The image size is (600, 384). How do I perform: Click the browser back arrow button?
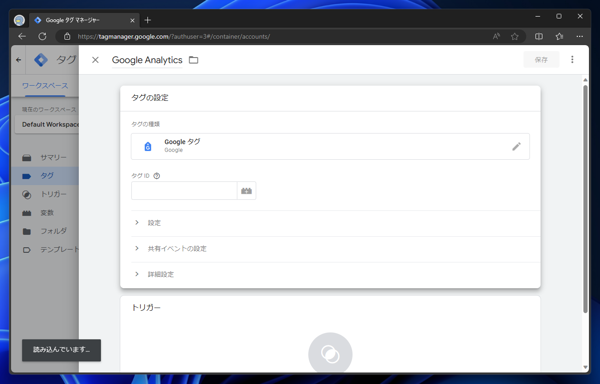pyautogui.click(x=22, y=36)
